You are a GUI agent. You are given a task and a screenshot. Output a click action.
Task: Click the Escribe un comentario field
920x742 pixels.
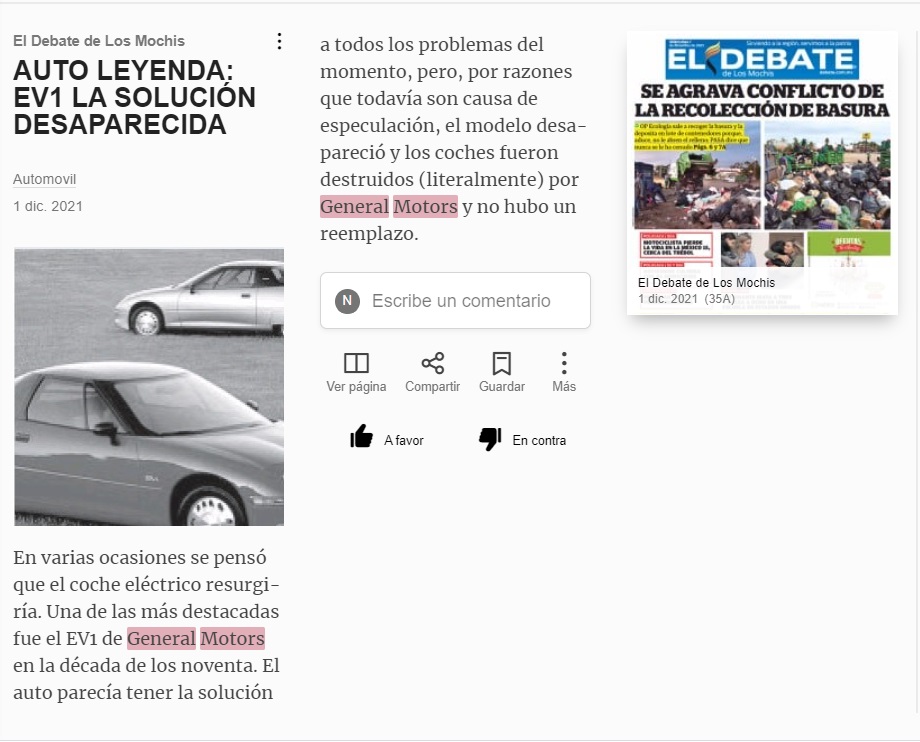(455, 300)
